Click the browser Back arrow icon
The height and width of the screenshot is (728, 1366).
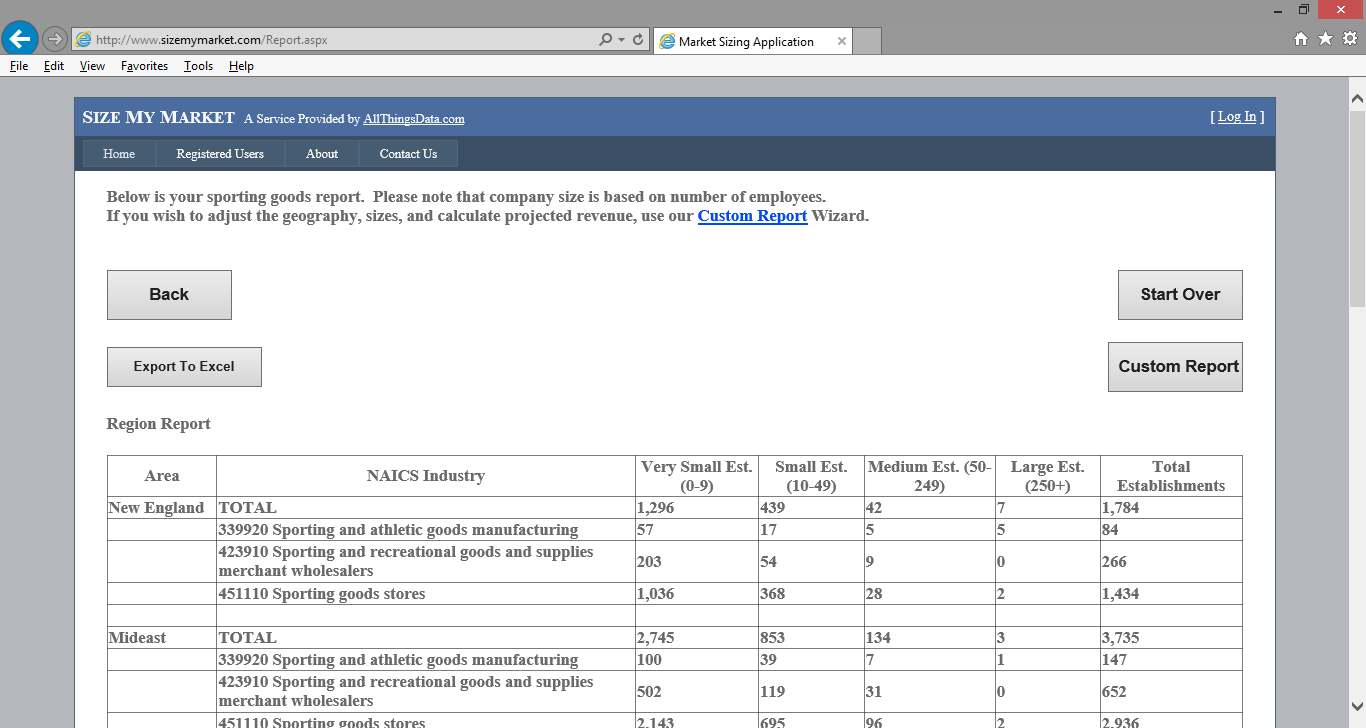[x=20, y=39]
